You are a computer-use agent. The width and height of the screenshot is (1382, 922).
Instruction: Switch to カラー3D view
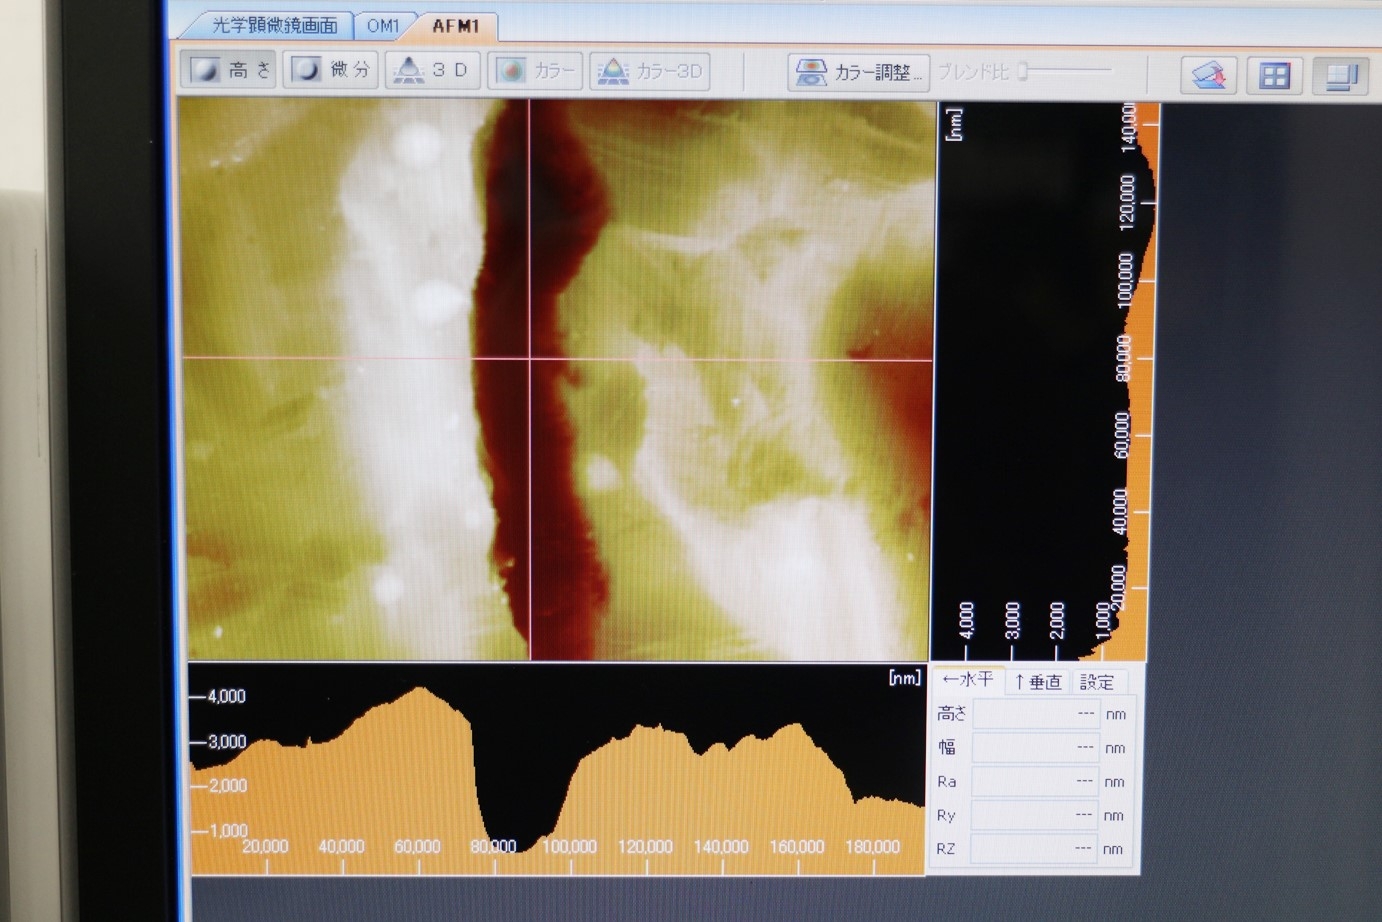pyautogui.click(x=650, y=71)
